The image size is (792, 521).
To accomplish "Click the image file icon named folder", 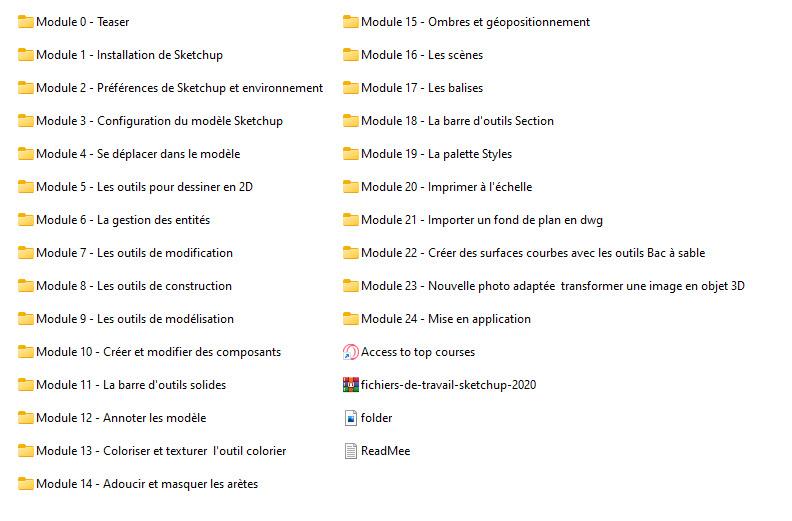I will pyautogui.click(x=351, y=418).
